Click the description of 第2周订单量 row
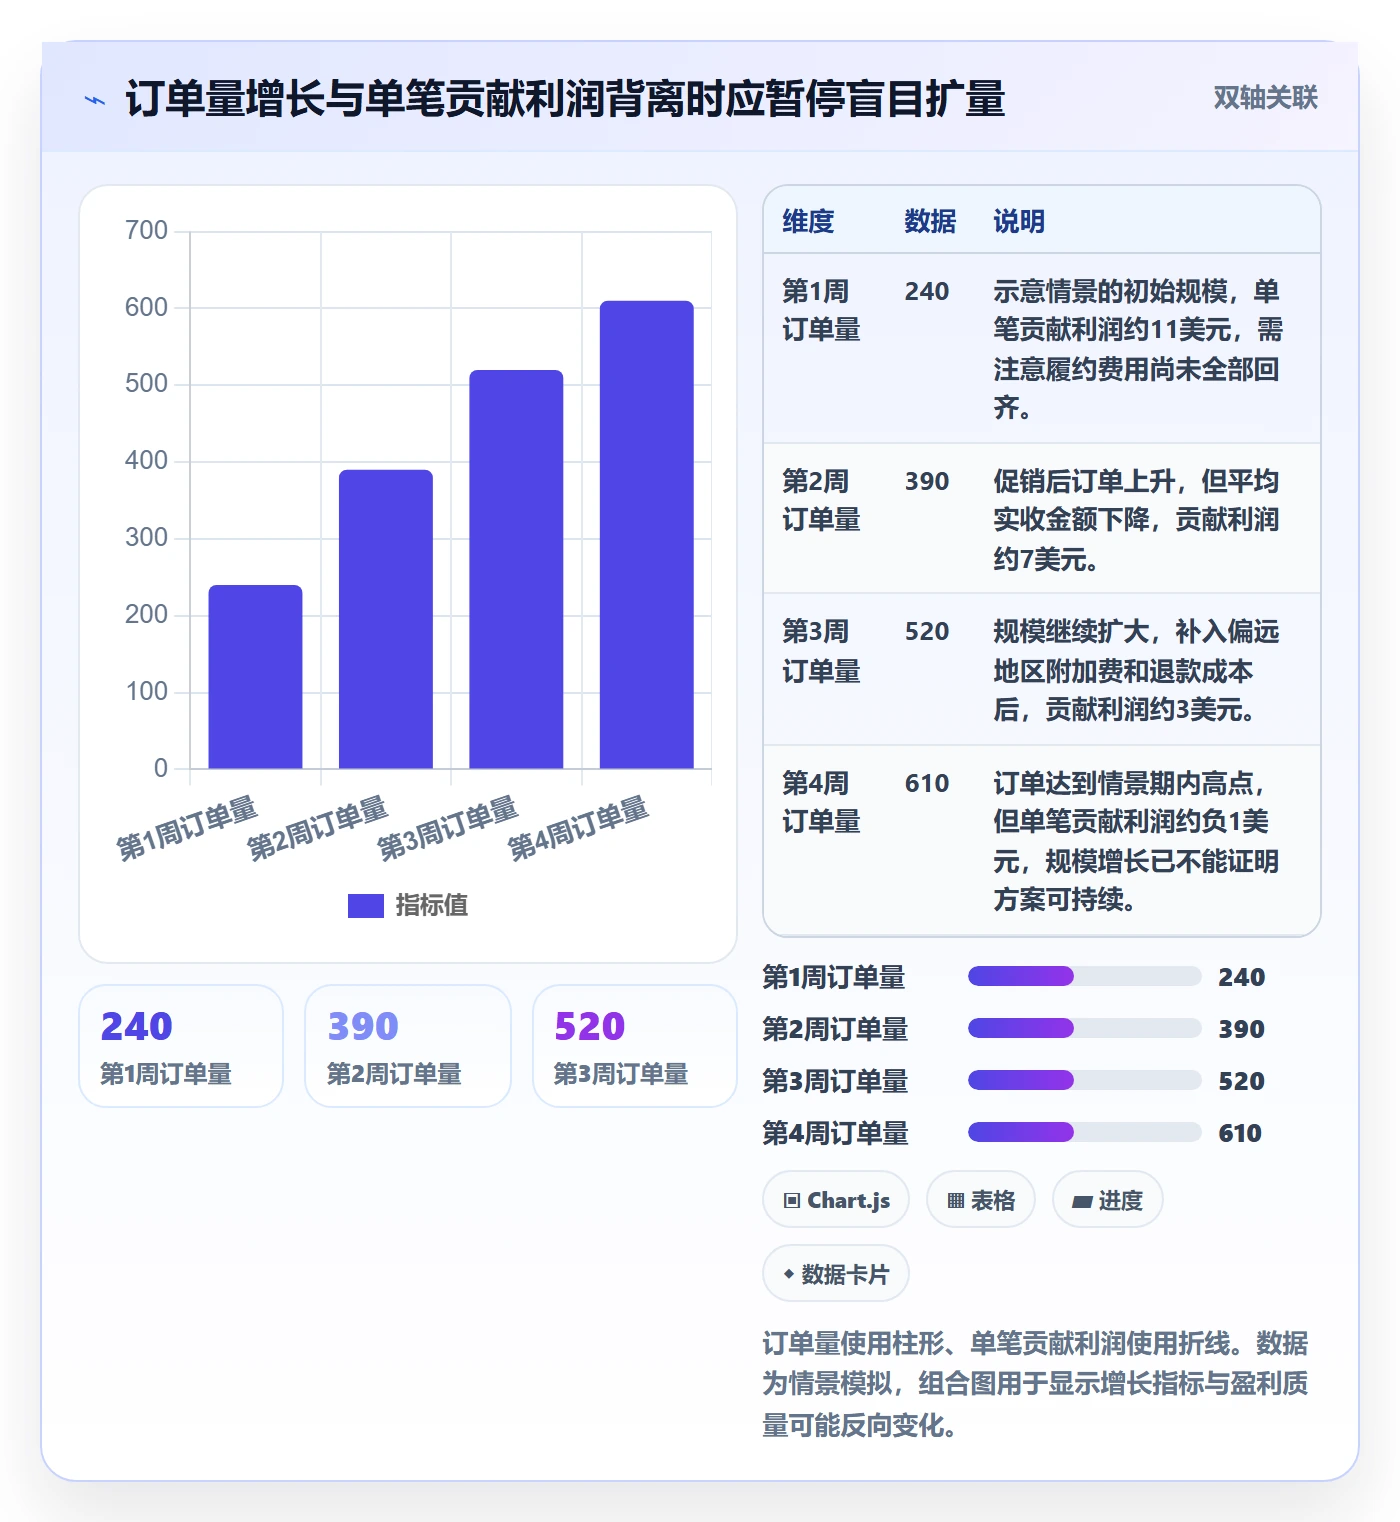 (x=1136, y=520)
